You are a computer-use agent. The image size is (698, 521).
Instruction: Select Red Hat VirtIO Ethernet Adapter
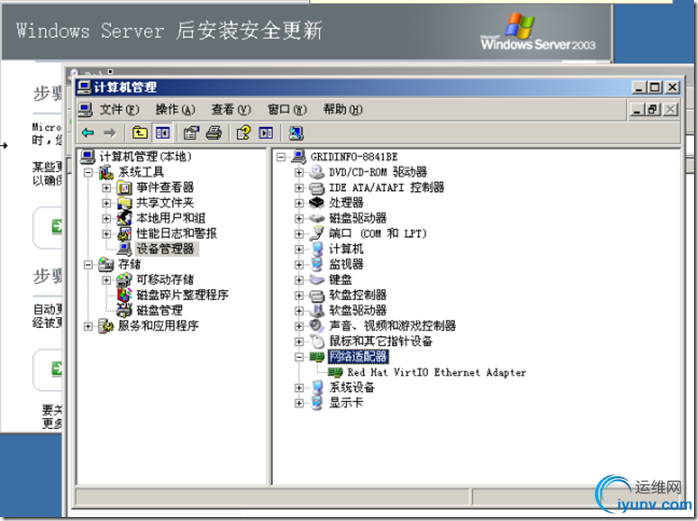[437, 372]
